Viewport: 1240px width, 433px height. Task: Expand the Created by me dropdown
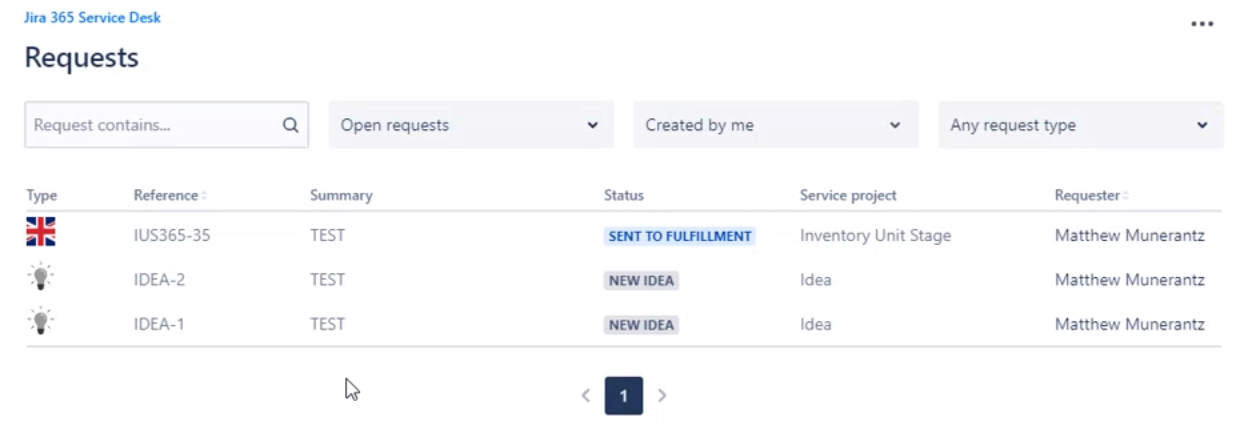(x=776, y=125)
